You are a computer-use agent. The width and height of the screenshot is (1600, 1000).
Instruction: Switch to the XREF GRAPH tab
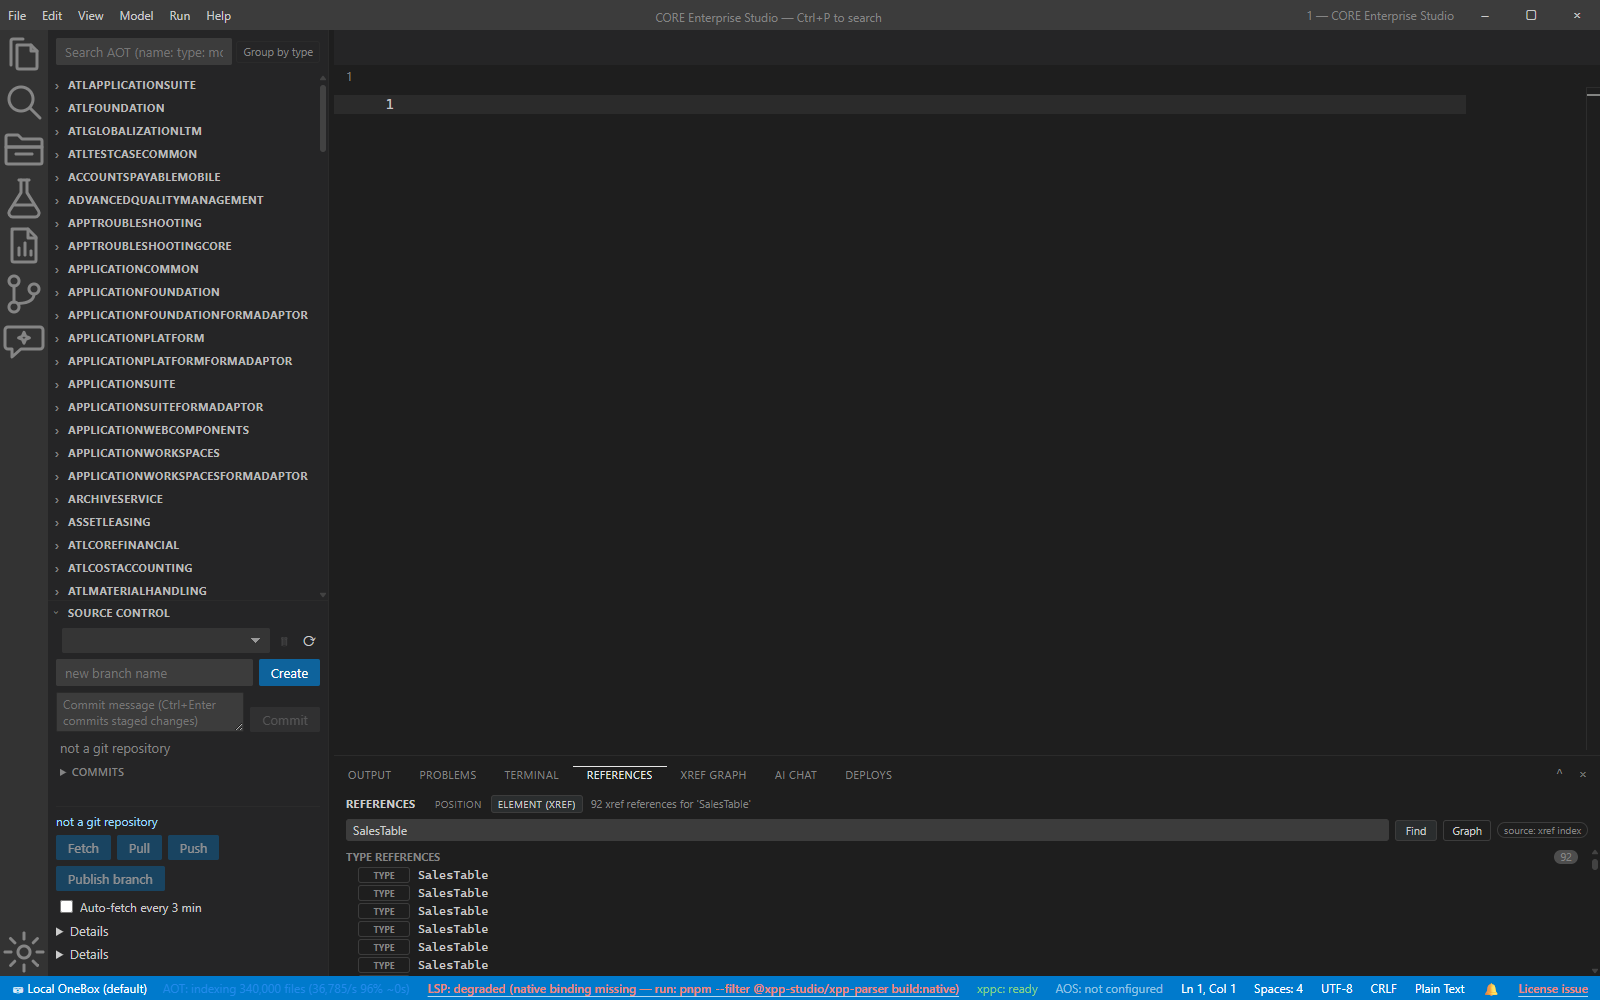(x=713, y=775)
